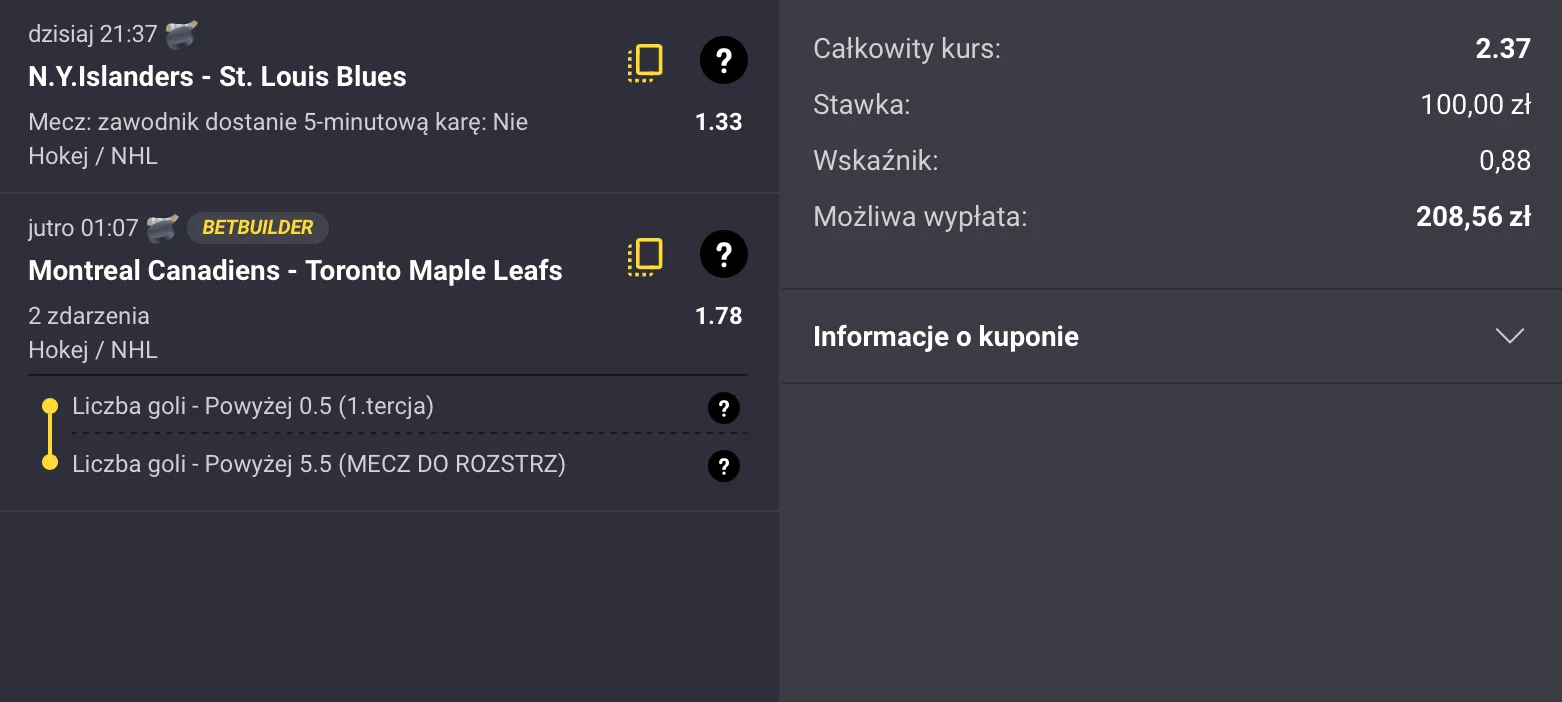The width and height of the screenshot is (1562, 702).
Task: Click the chevron arrow next to Informacje o kuponie
Action: 1509,336
